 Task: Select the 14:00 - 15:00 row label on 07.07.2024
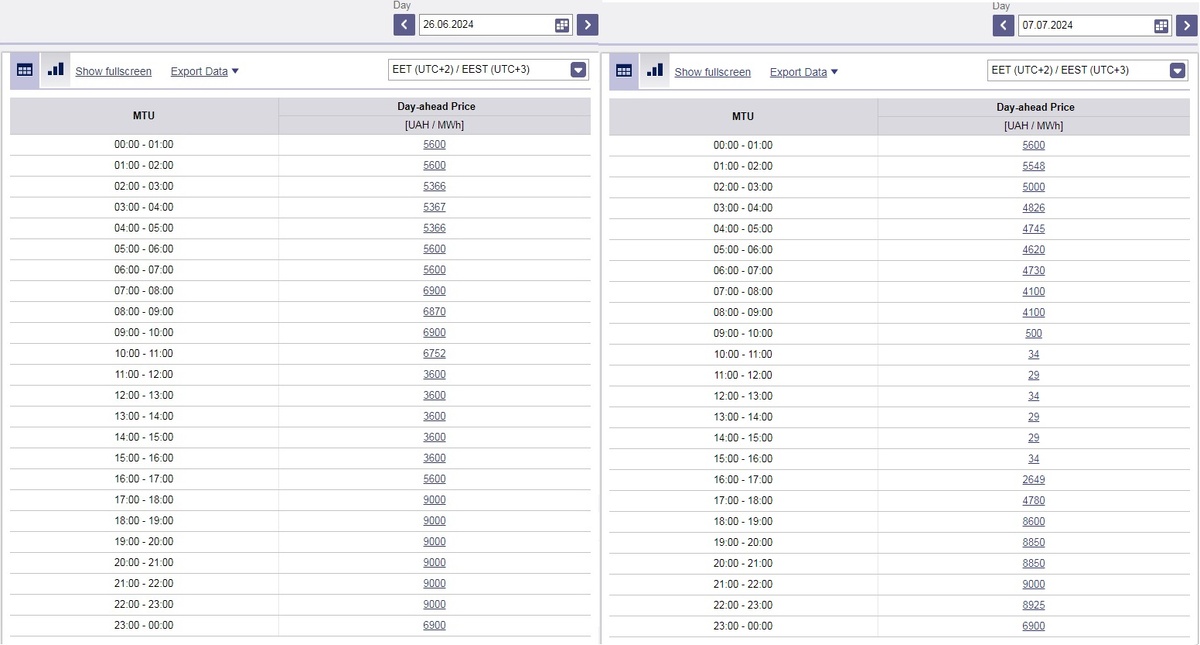point(743,438)
